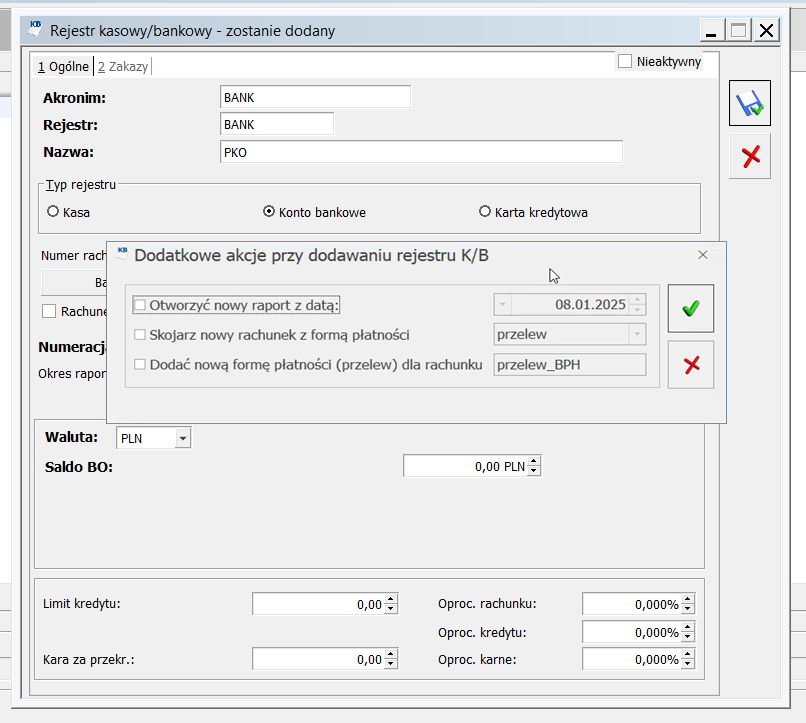Click the red X cancel icon in main window

coord(749,156)
